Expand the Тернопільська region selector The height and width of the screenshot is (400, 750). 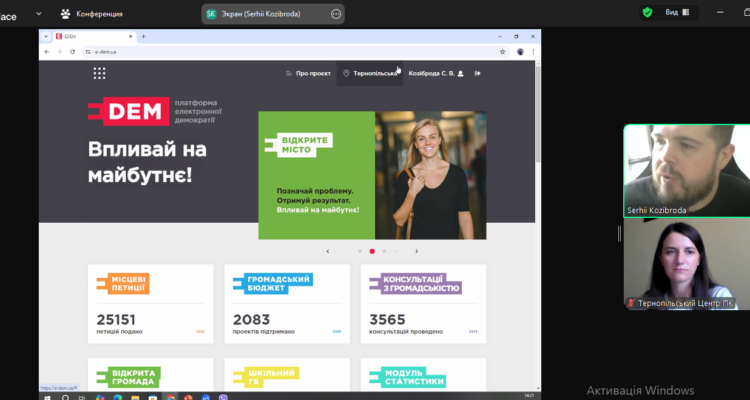click(370, 73)
